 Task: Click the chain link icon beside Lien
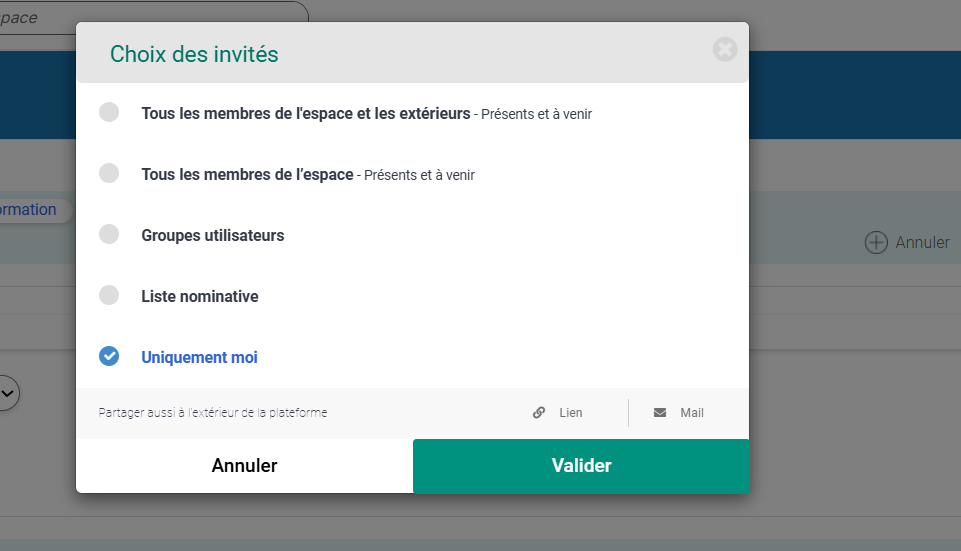point(539,412)
